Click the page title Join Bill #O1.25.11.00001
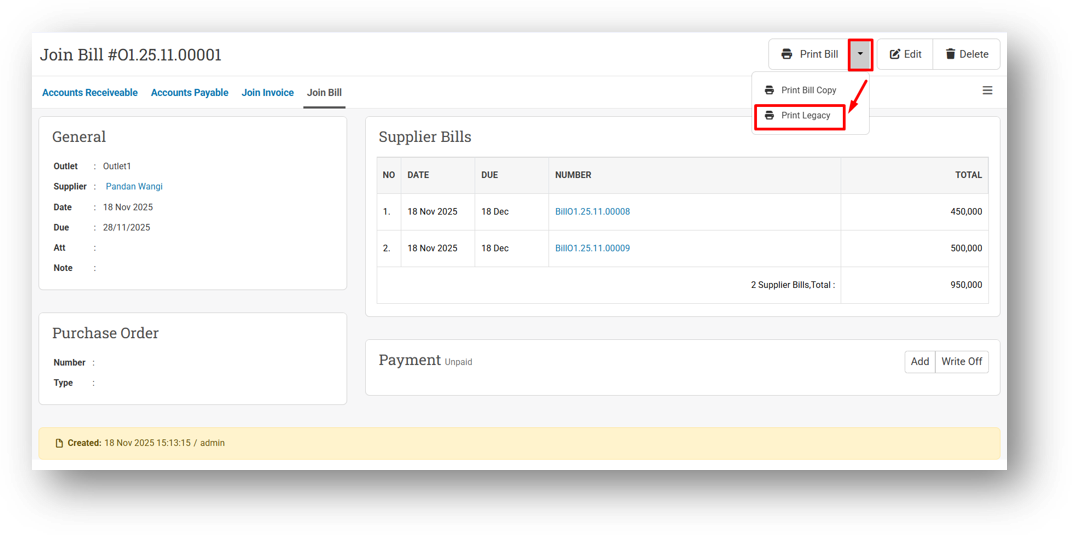The height and width of the screenshot is (535, 1072). coord(131,55)
